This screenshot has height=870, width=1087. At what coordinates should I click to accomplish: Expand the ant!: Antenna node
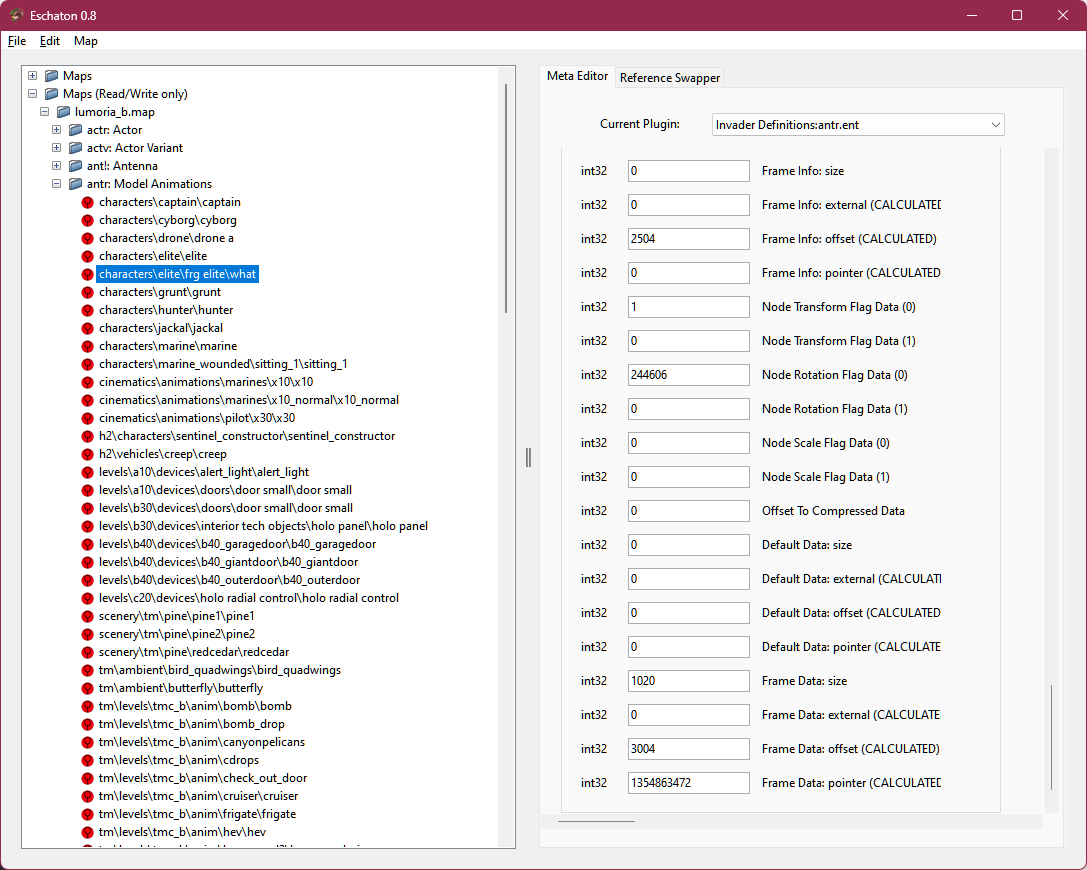coord(56,165)
